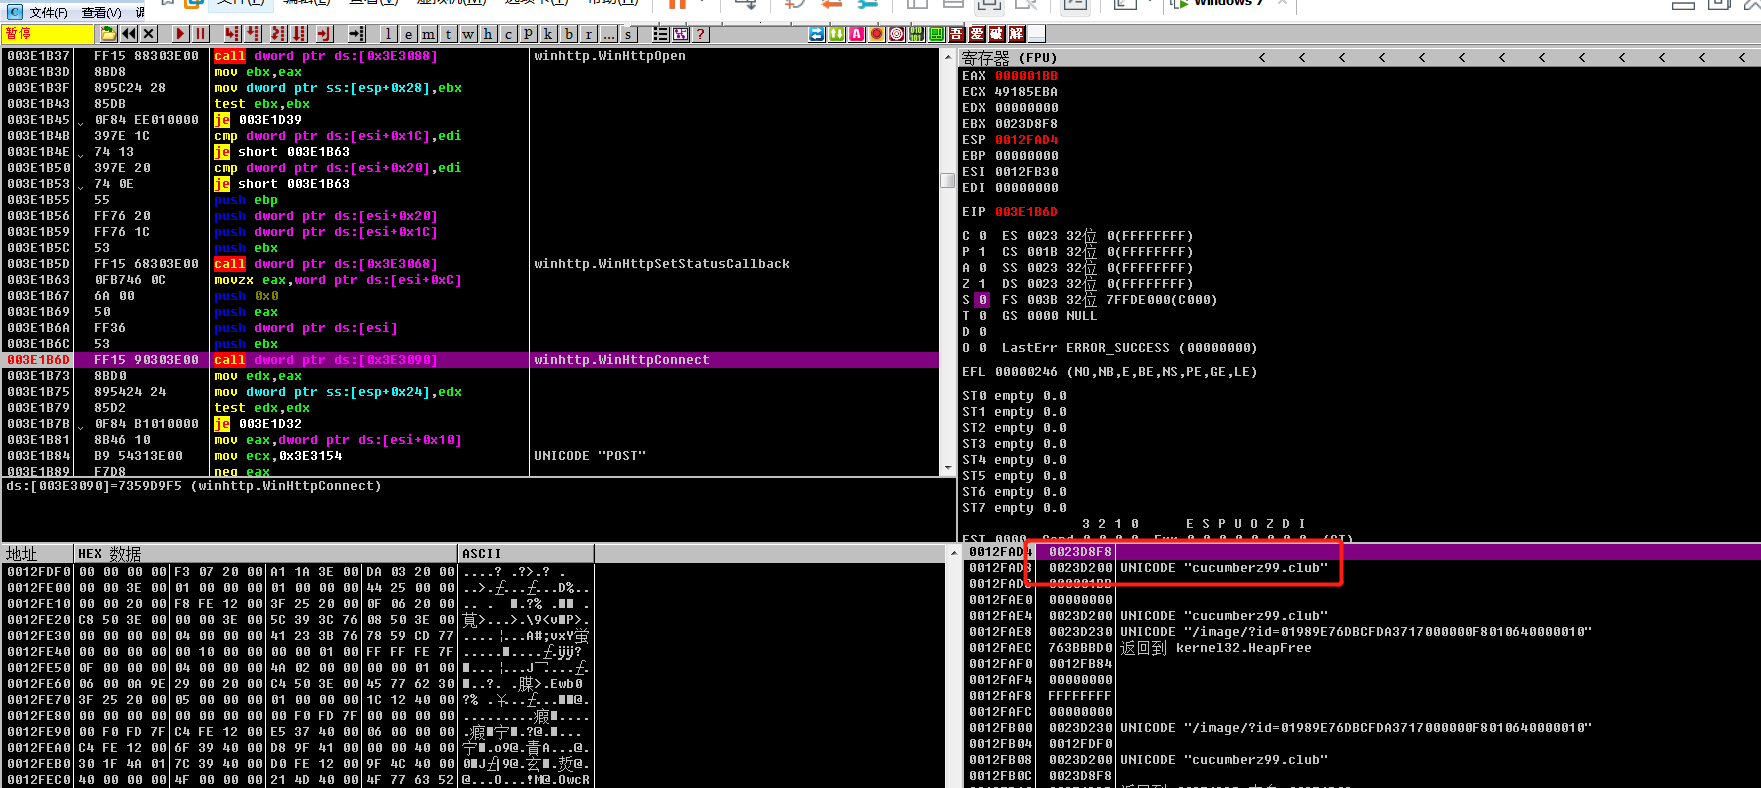Click disassembly scrollbar up arrow
Image resolution: width=1761 pixels, height=788 pixels.
coord(947,56)
